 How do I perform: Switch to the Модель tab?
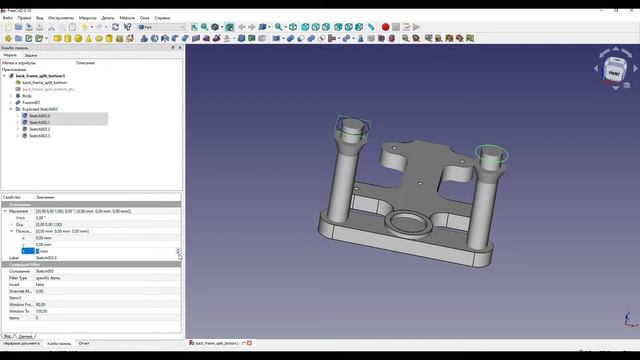tap(10, 55)
